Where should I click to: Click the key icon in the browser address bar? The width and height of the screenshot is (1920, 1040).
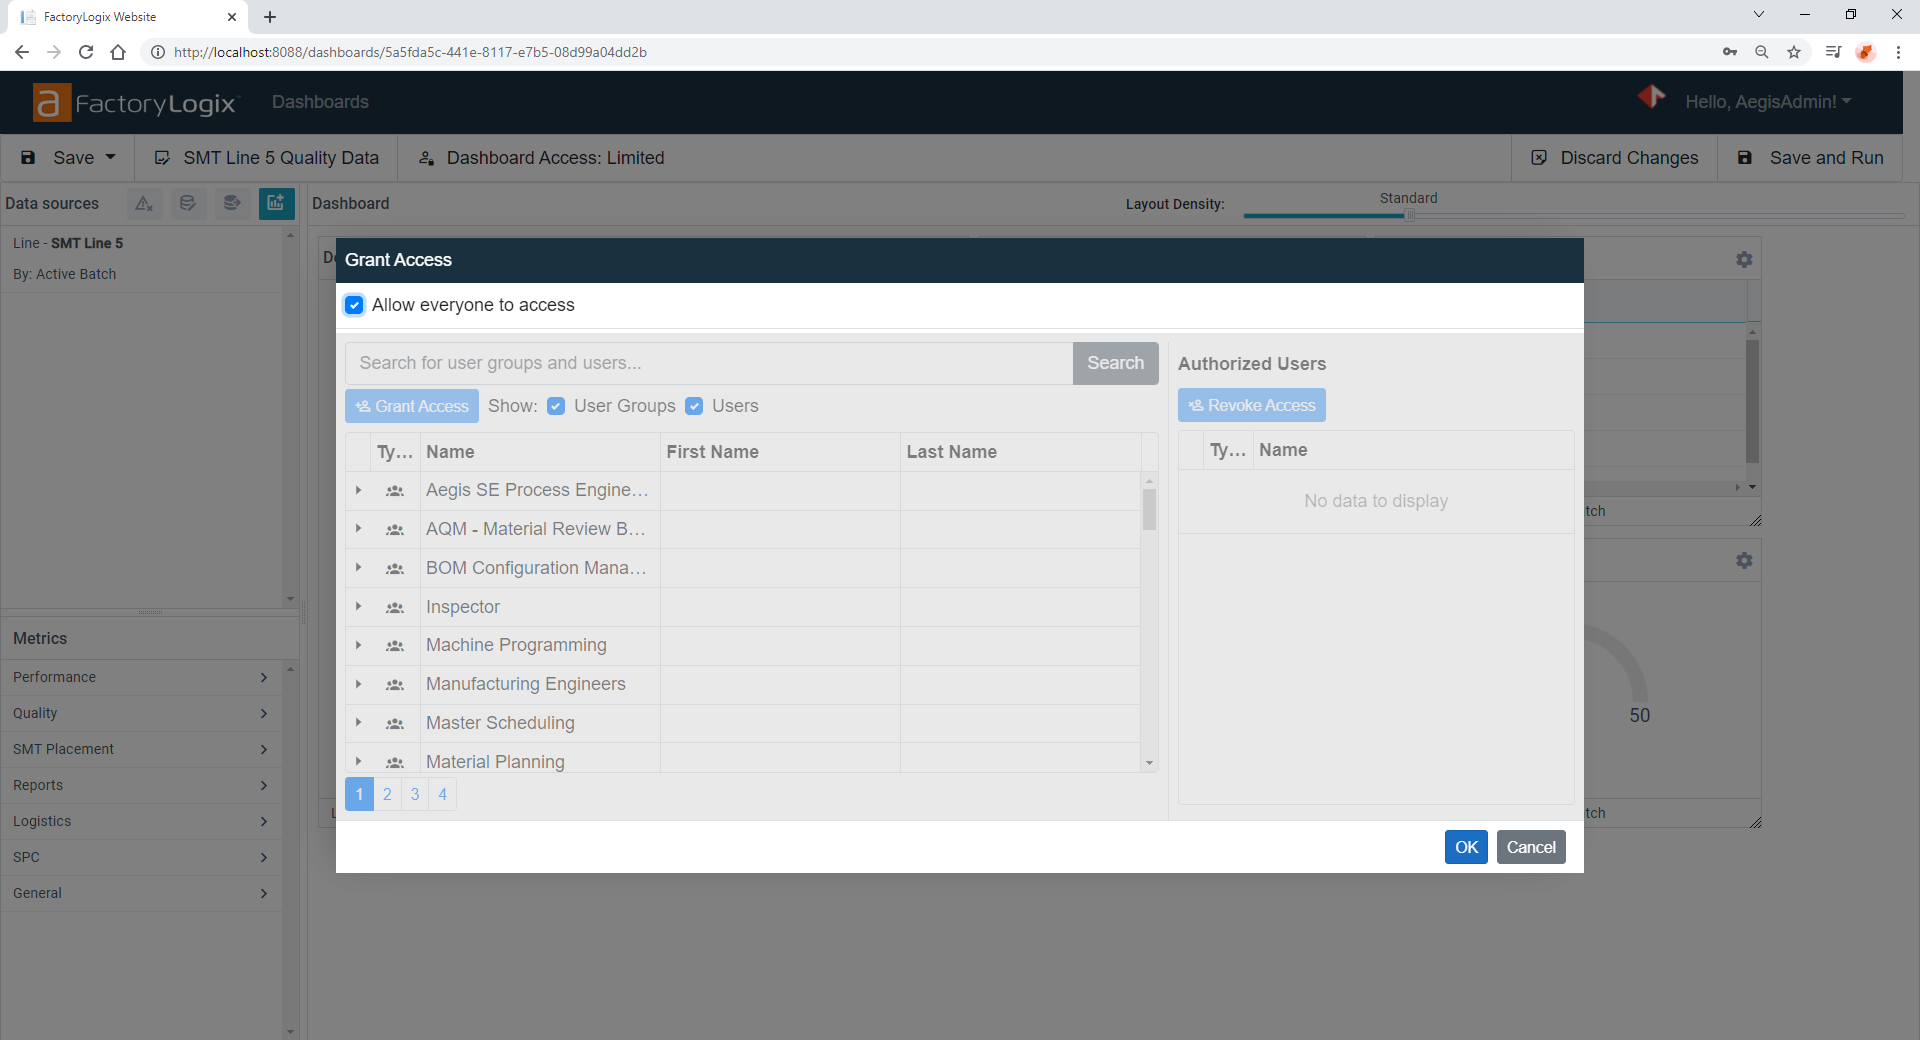coord(1730,52)
